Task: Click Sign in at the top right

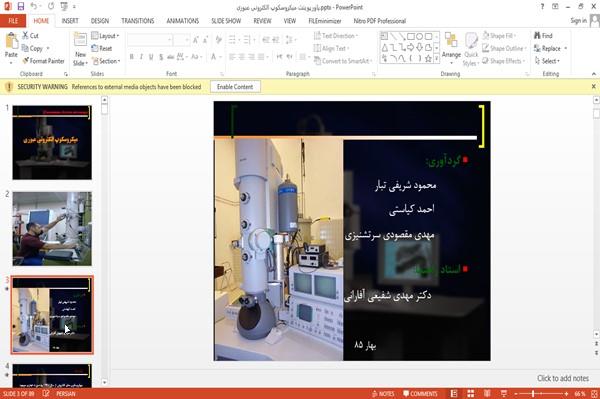Action: click(578, 21)
